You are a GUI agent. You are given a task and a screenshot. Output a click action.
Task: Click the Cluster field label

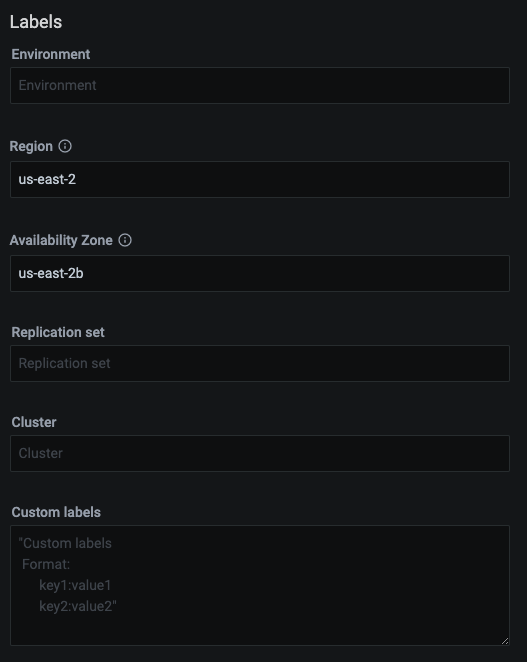pyautogui.click(x=34, y=422)
